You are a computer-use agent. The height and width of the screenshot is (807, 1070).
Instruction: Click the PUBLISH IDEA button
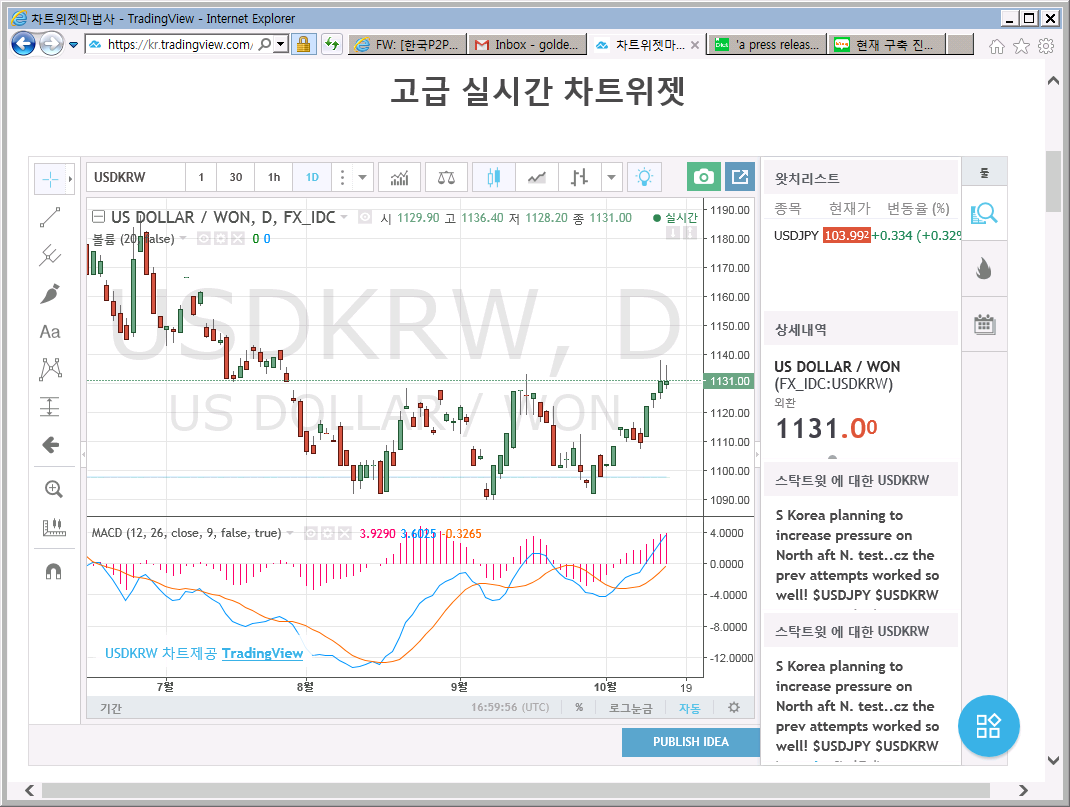(x=691, y=742)
